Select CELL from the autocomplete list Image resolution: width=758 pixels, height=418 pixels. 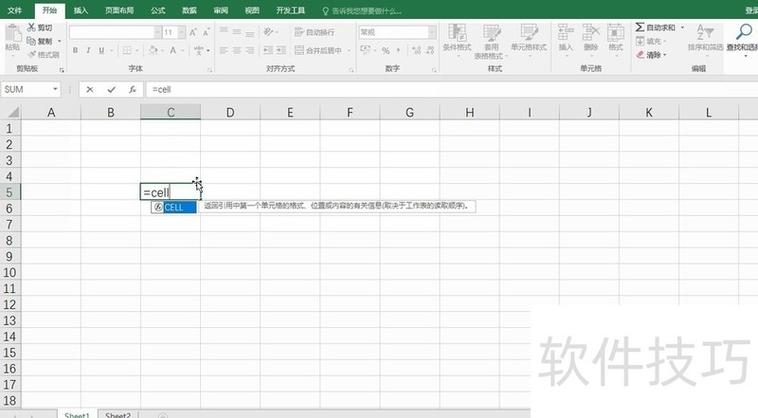coord(174,207)
